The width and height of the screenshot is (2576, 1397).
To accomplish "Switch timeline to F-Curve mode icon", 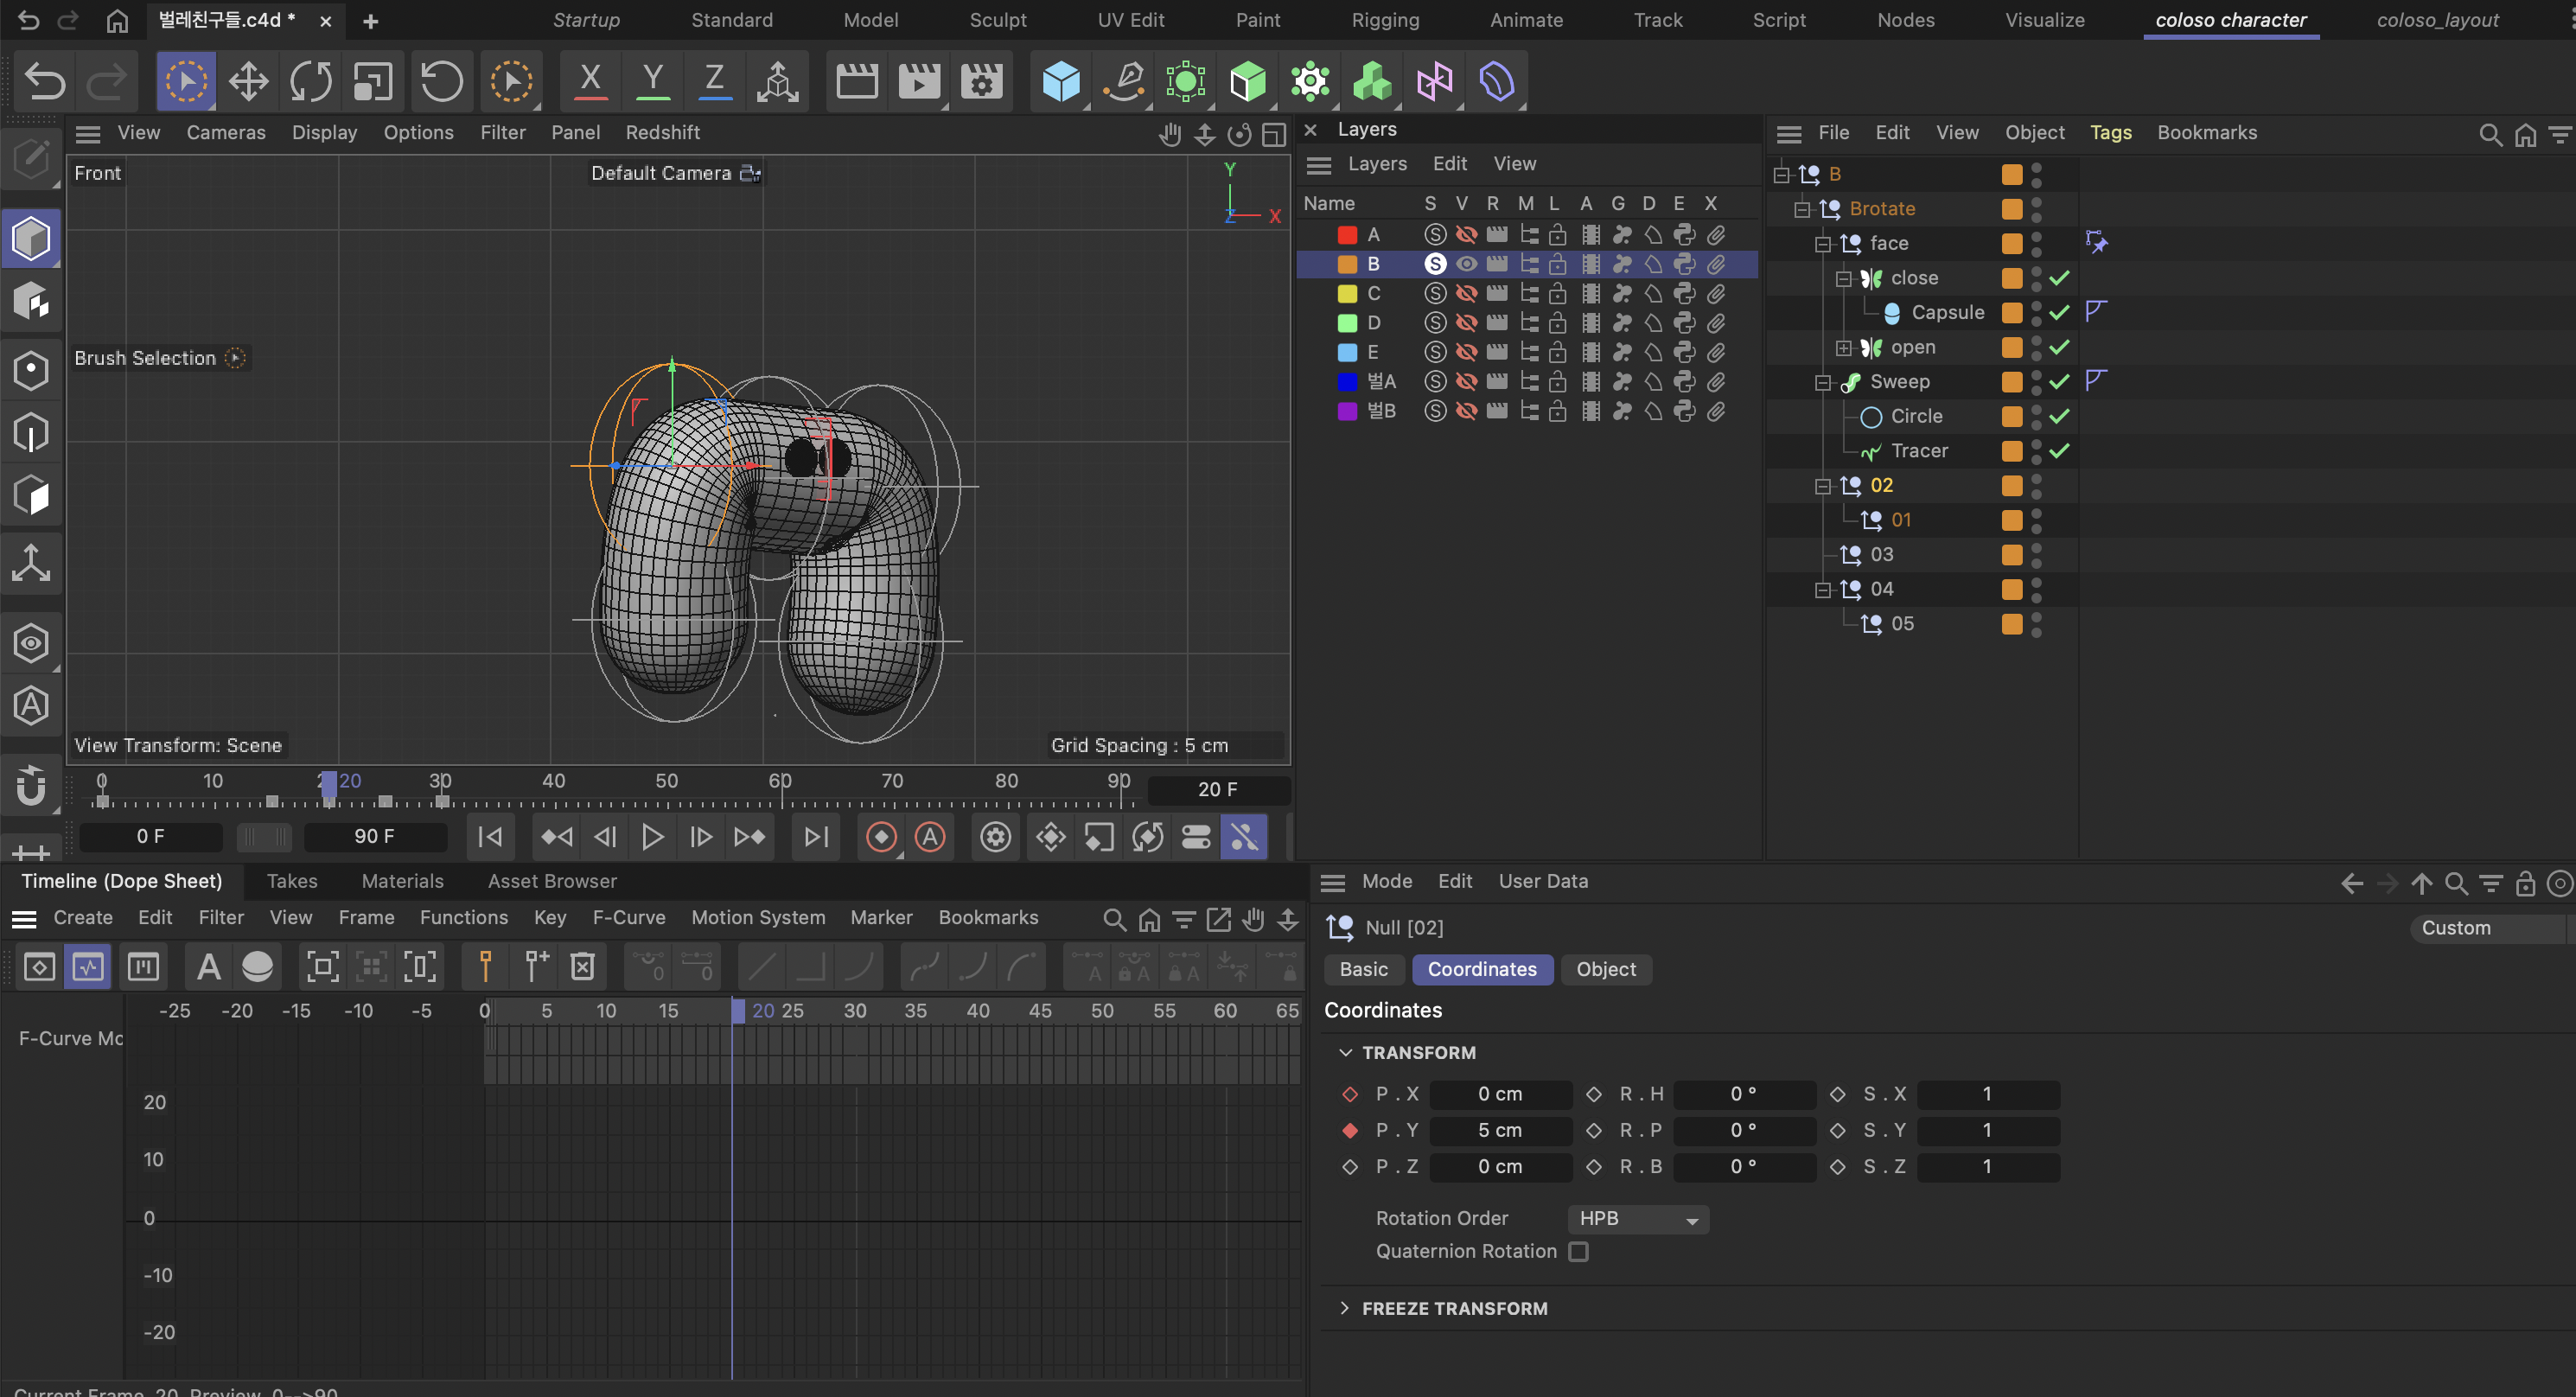I will [x=88, y=967].
